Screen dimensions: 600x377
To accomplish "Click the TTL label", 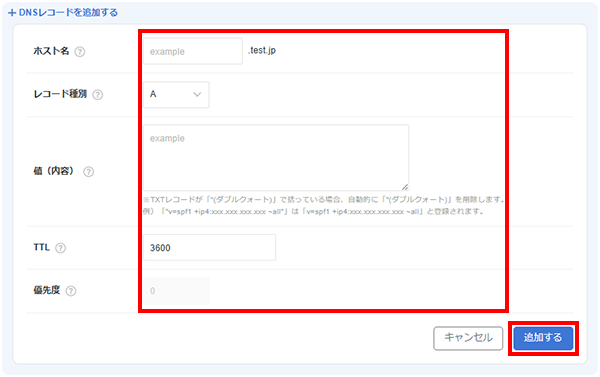I will tap(42, 247).
